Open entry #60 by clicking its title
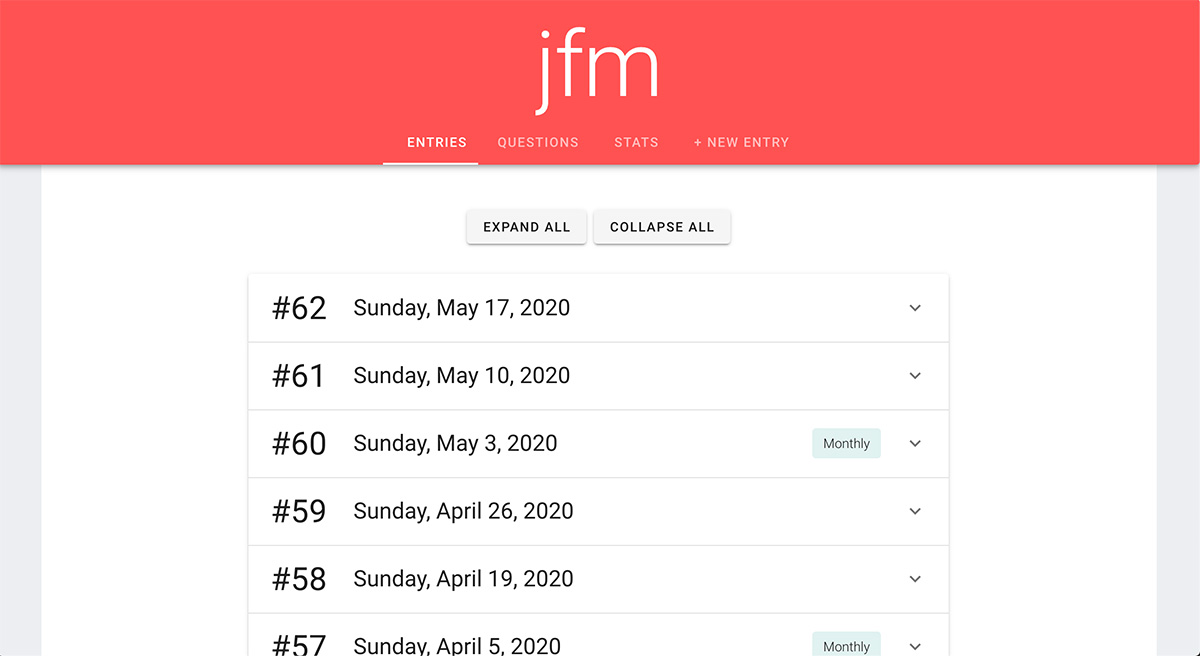This screenshot has height=656, width=1200. pyautogui.click(x=455, y=443)
